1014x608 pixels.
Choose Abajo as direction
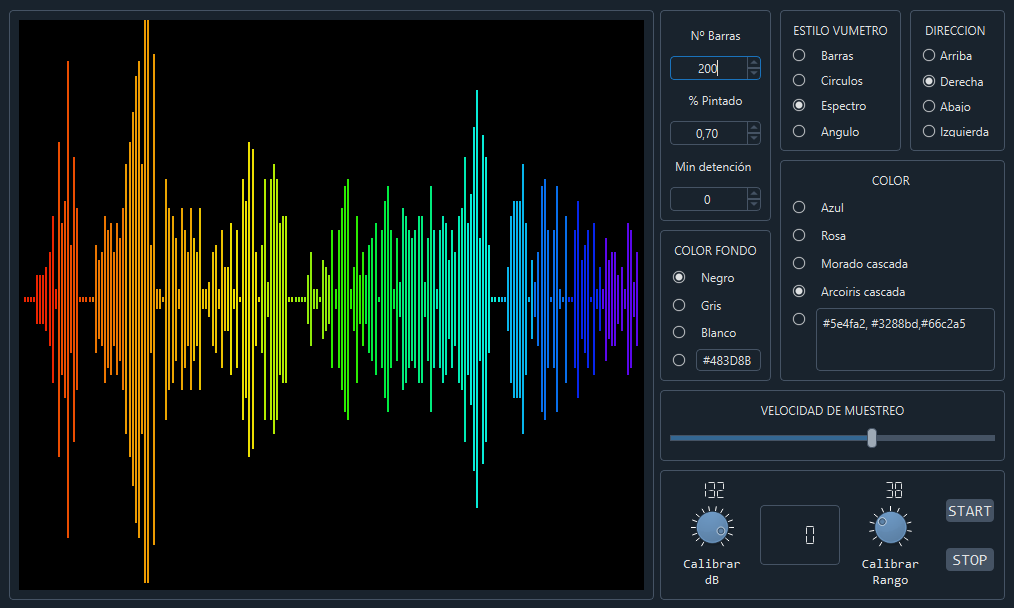[929, 106]
